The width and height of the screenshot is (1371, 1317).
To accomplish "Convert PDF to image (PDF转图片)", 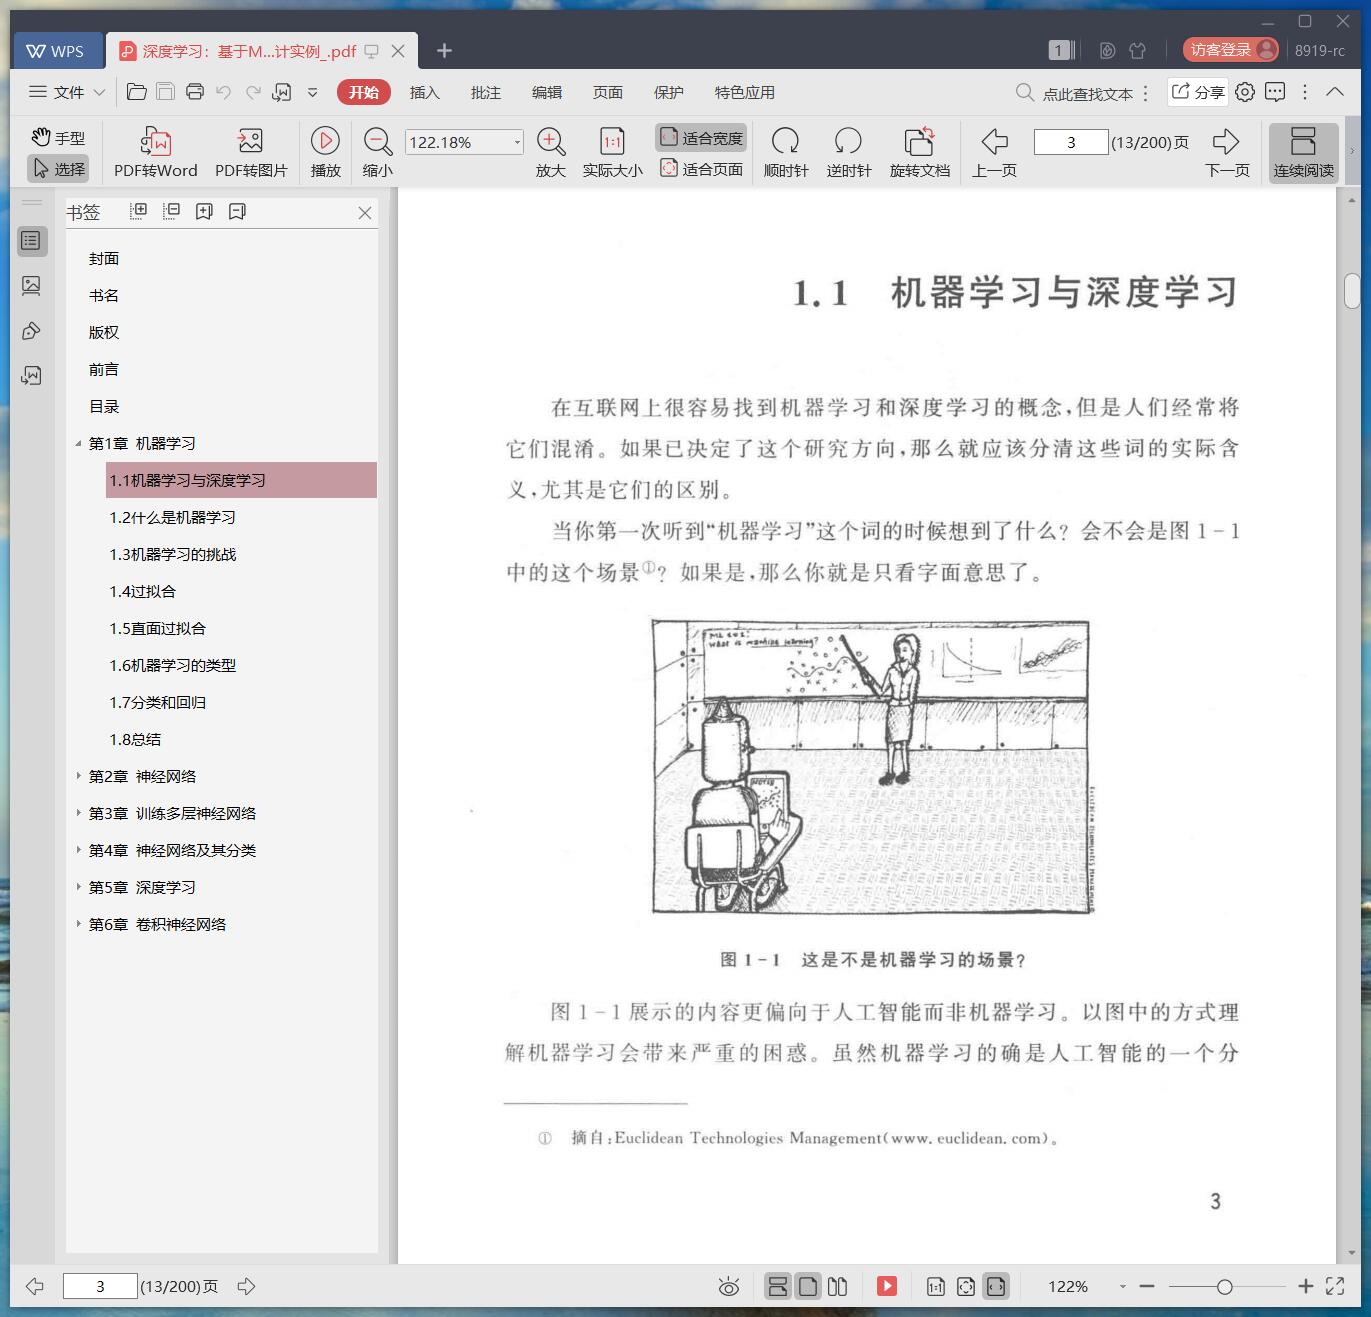I will pyautogui.click(x=251, y=152).
